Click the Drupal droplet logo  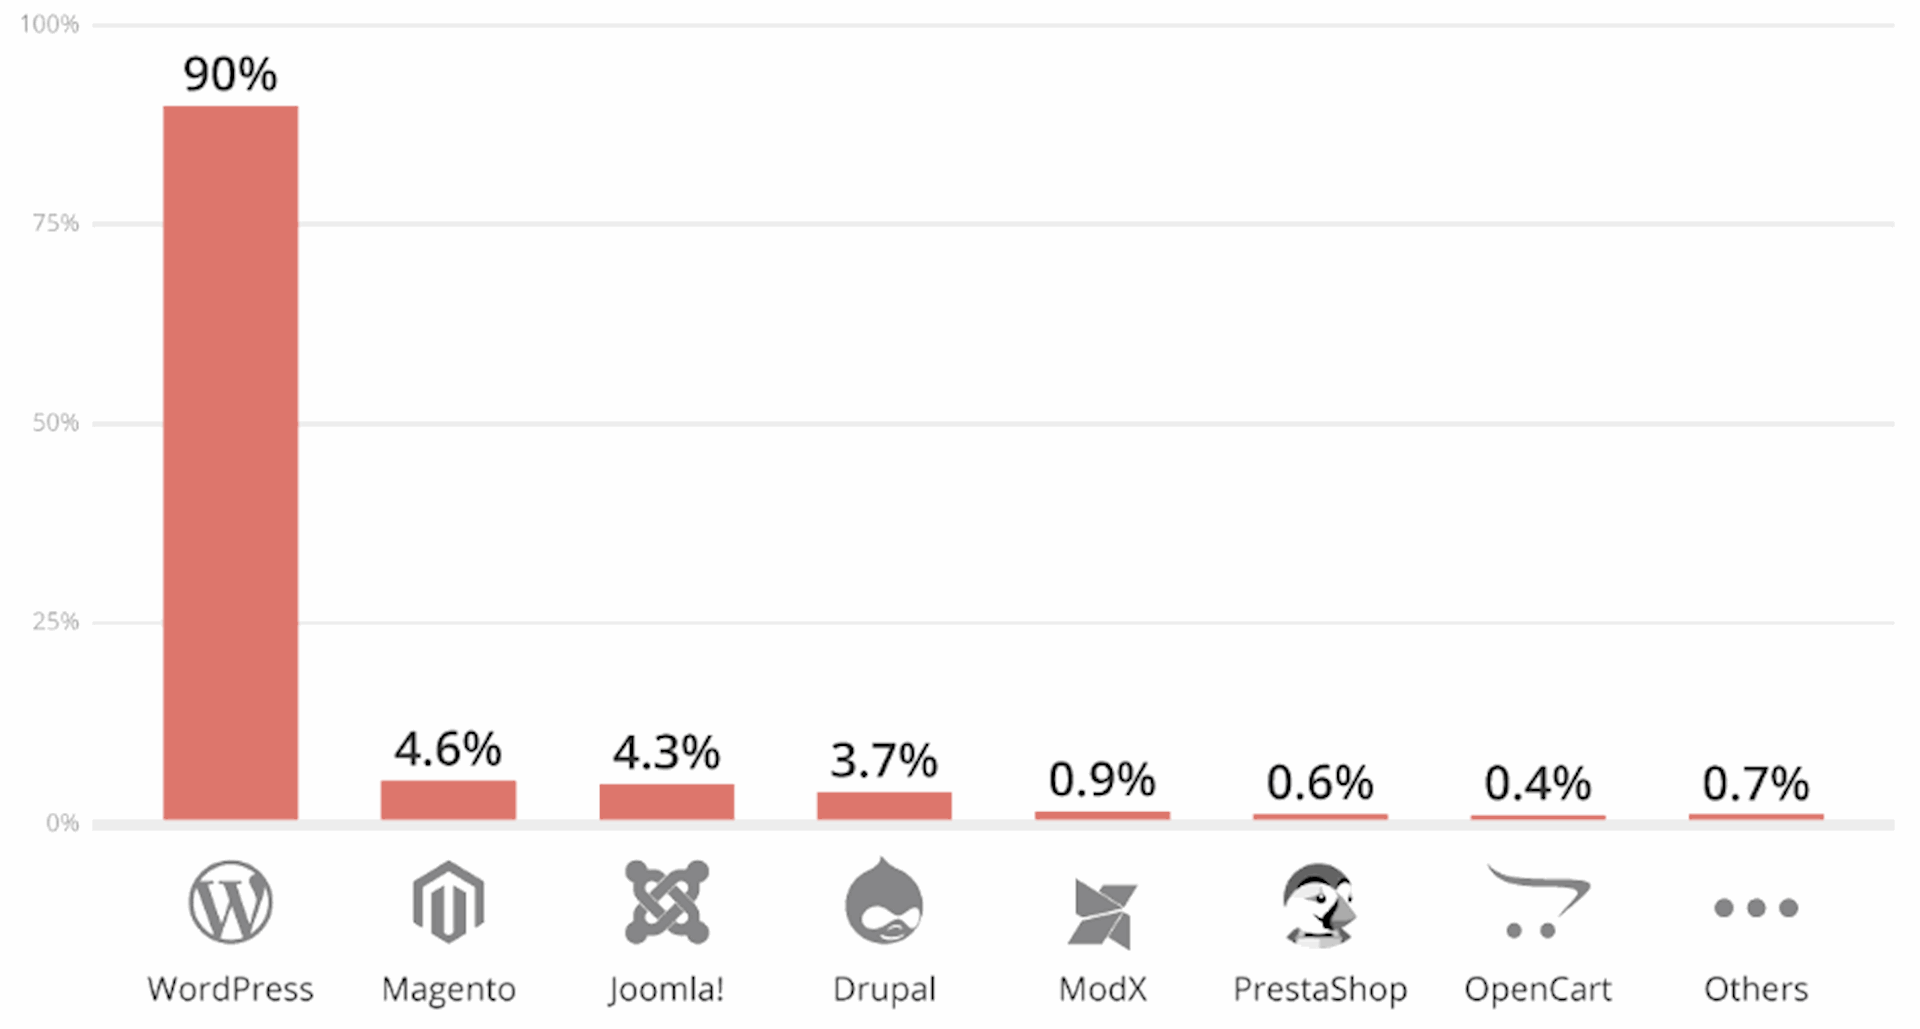[884, 902]
